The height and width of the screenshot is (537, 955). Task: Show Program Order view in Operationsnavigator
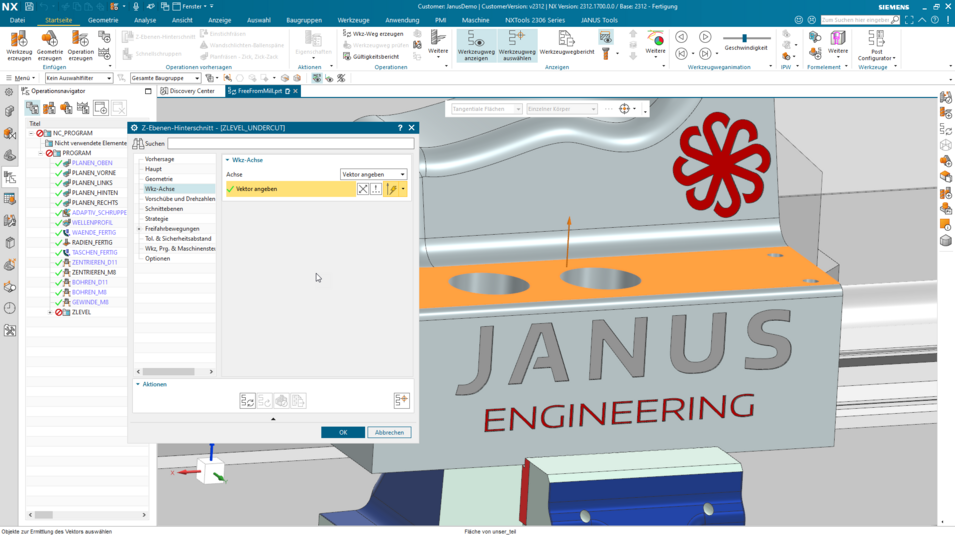click(x=32, y=108)
